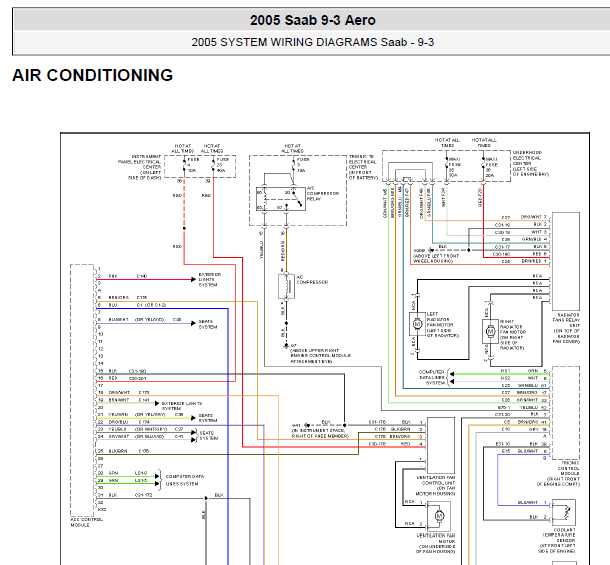The image size is (610, 565).
Task: Click the right radiator fan motor symbol
Action: coord(490,331)
